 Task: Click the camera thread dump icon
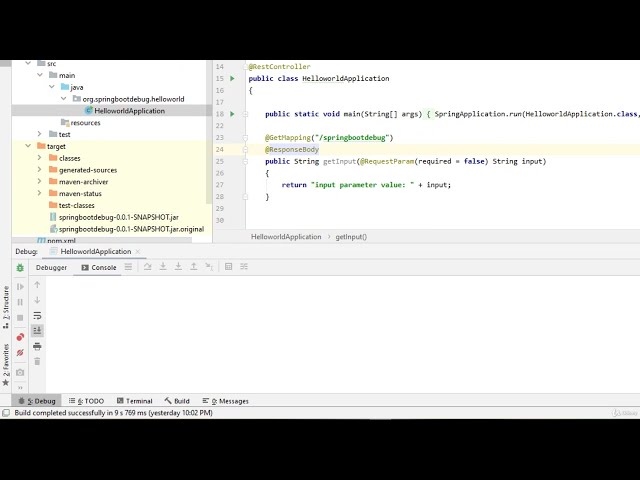pos(20,372)
